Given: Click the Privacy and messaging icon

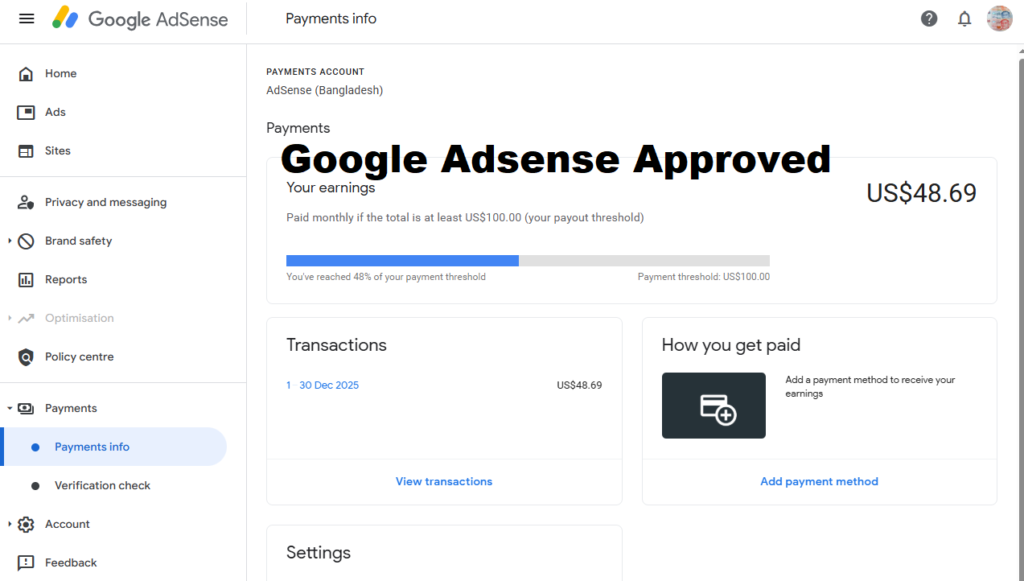Looking at the screenshot, I should pyautogui.click(x=27, y=202).
